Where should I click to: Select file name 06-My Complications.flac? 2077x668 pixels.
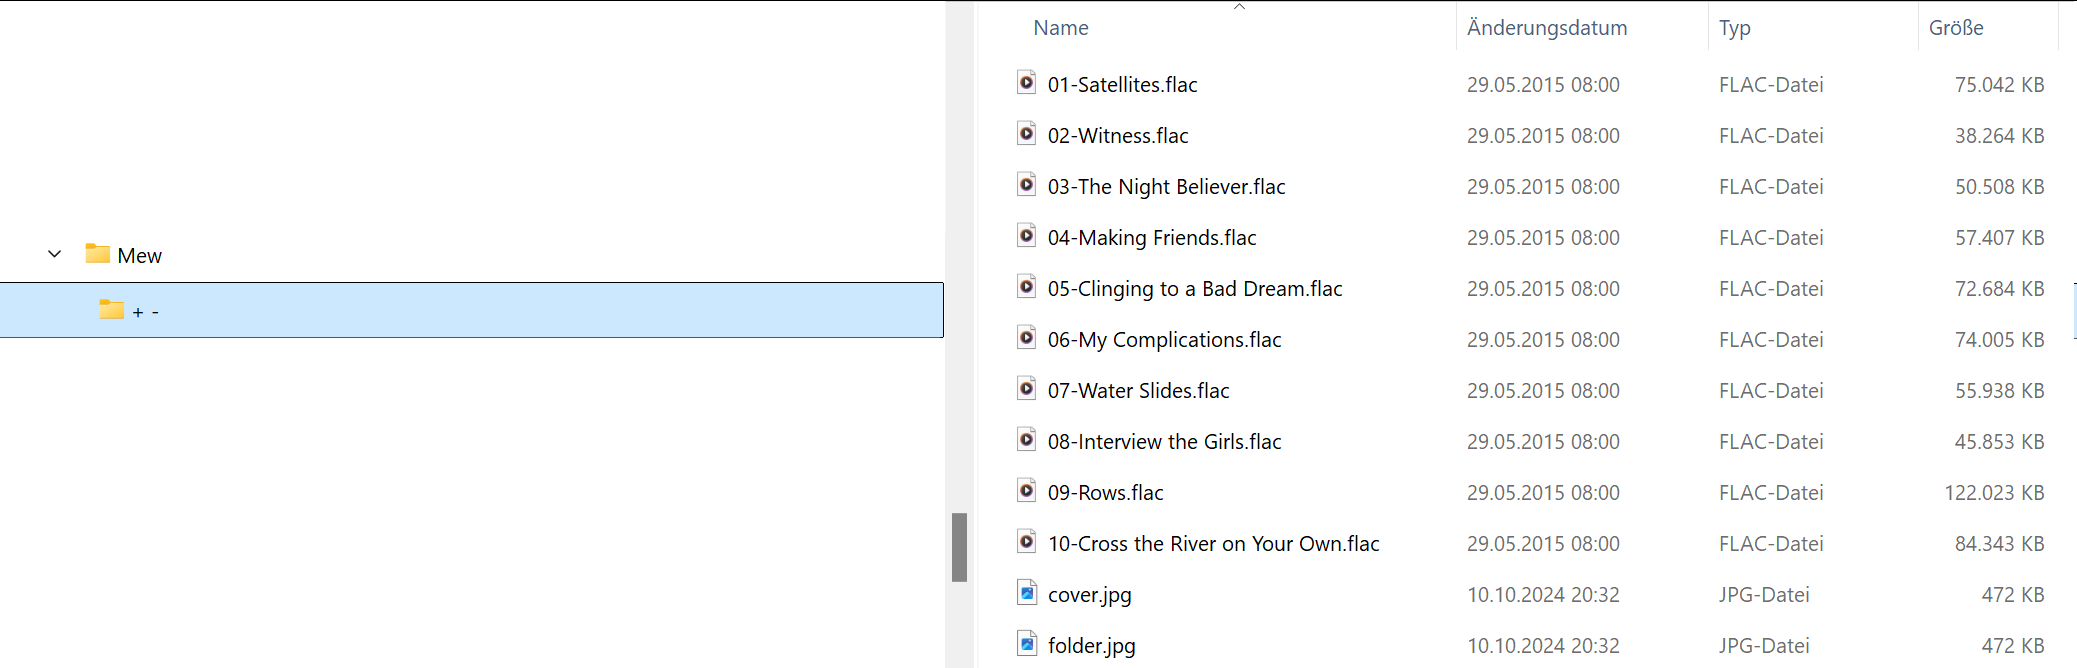[1164, 340]
